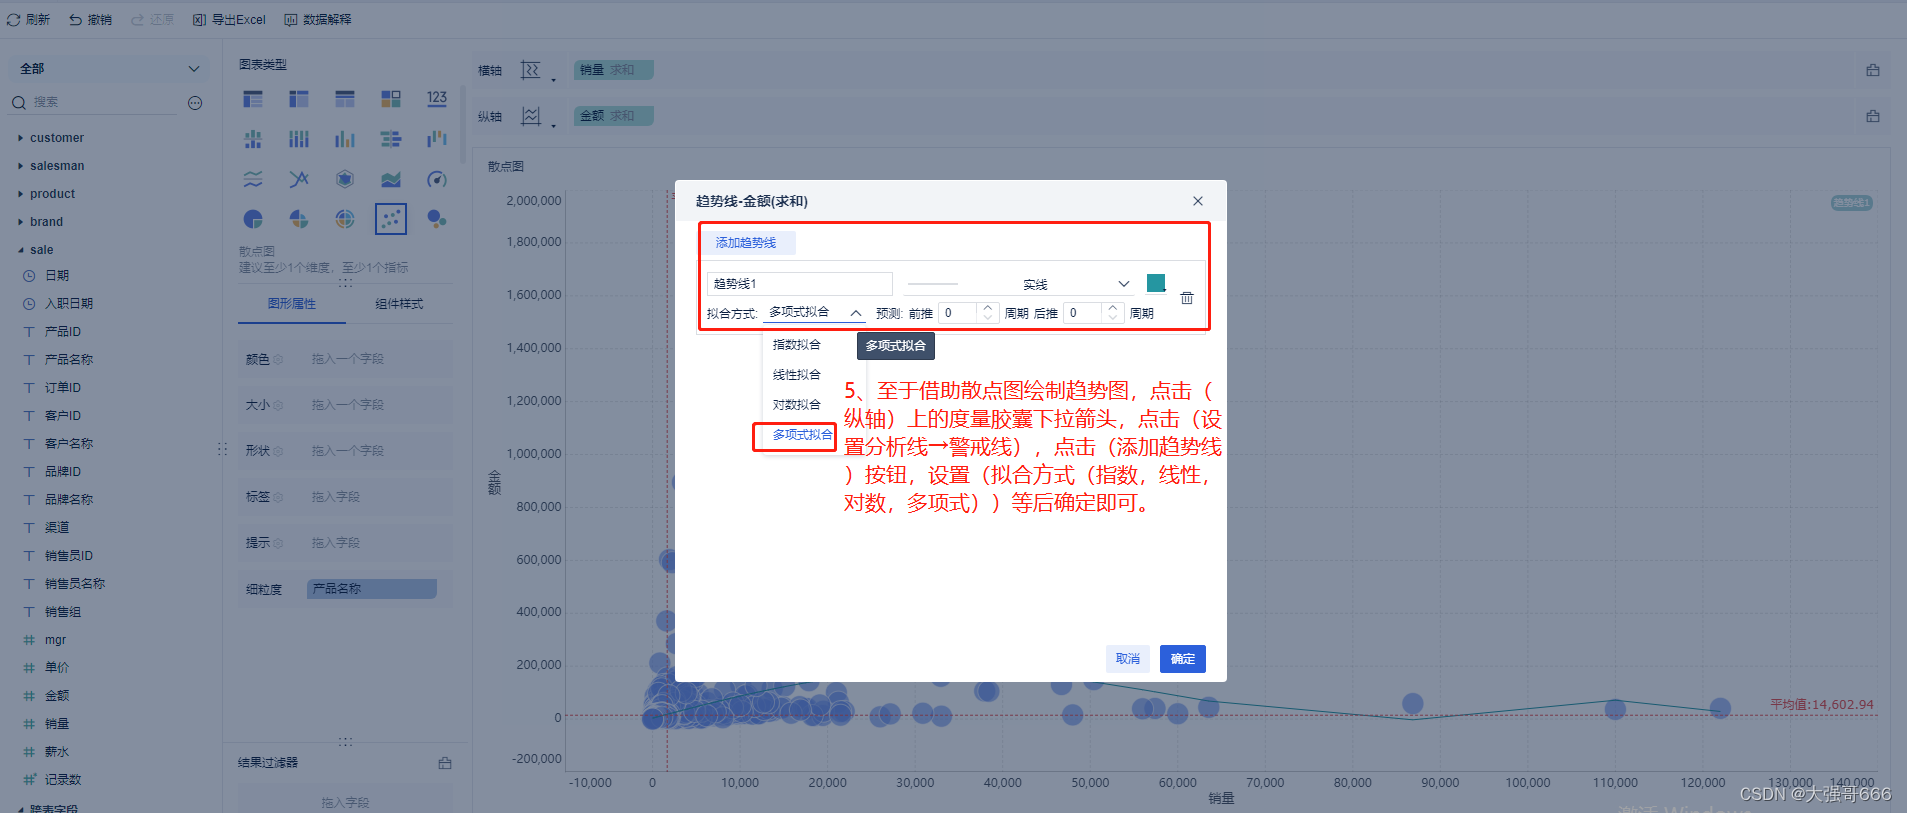Click the undo (撤销) toolbar icon
Image resolution: width=1907 pixels, height=813 pixels.
click(x=75, y=19)
